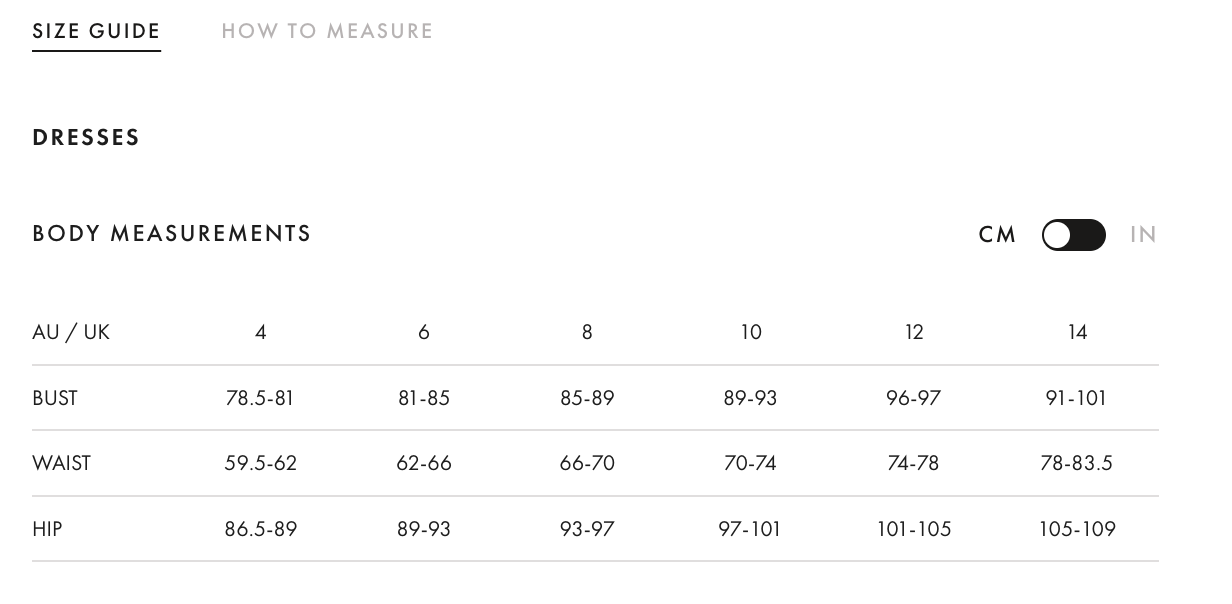Viewport: 1232px width, 604px height.
Task: Select the size 8 column header
Action: point(587,332)
